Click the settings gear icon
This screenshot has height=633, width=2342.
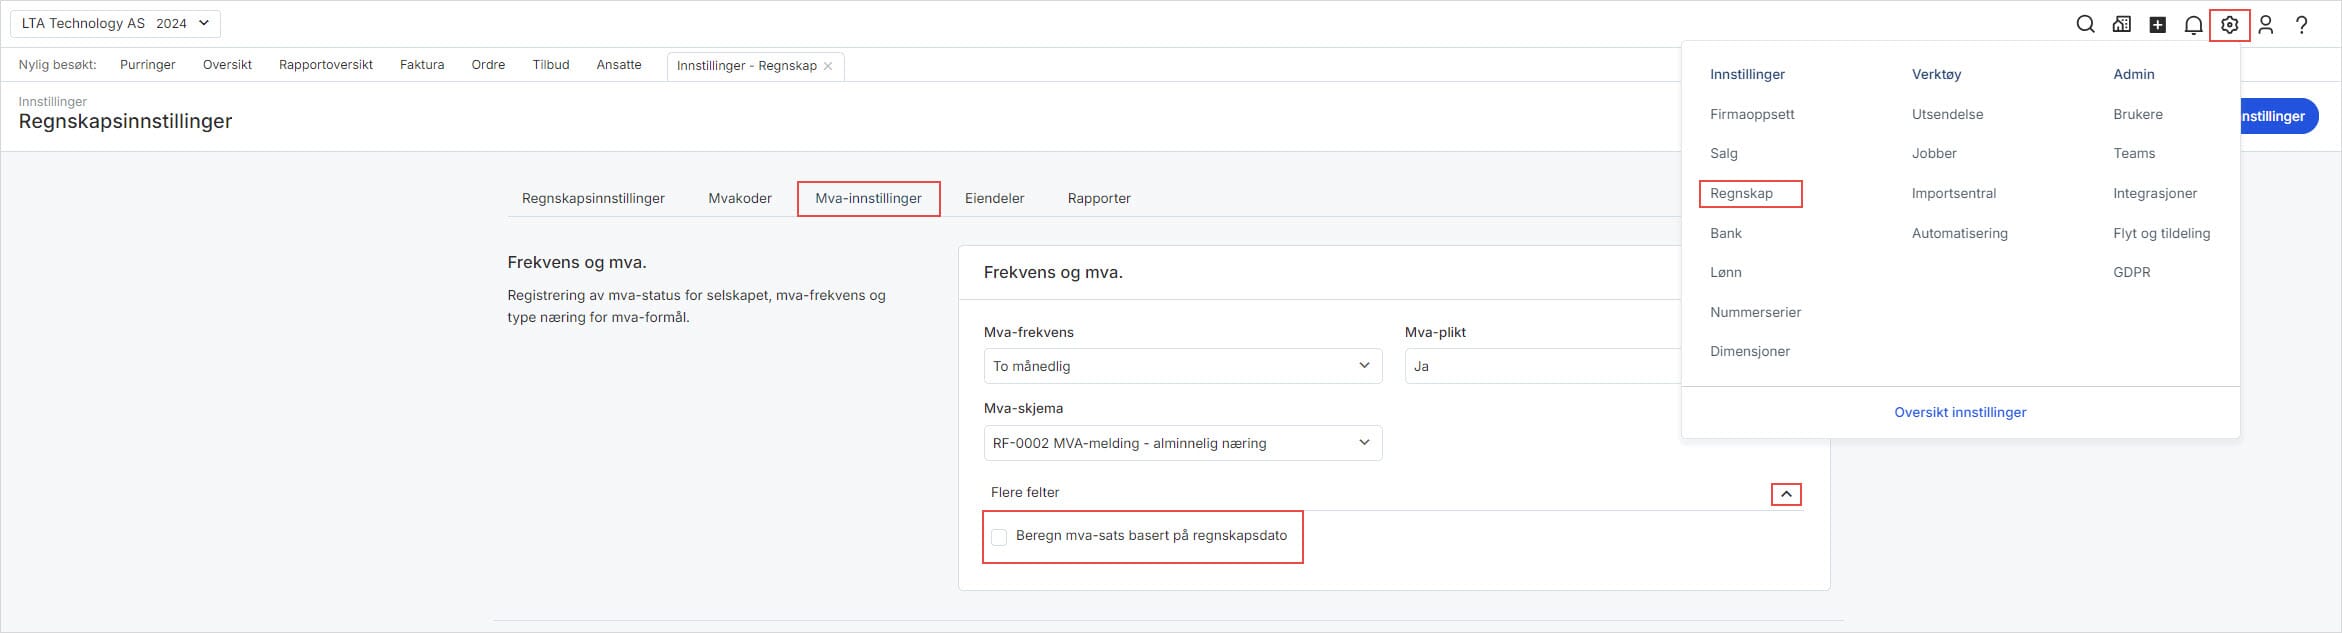2229,25
